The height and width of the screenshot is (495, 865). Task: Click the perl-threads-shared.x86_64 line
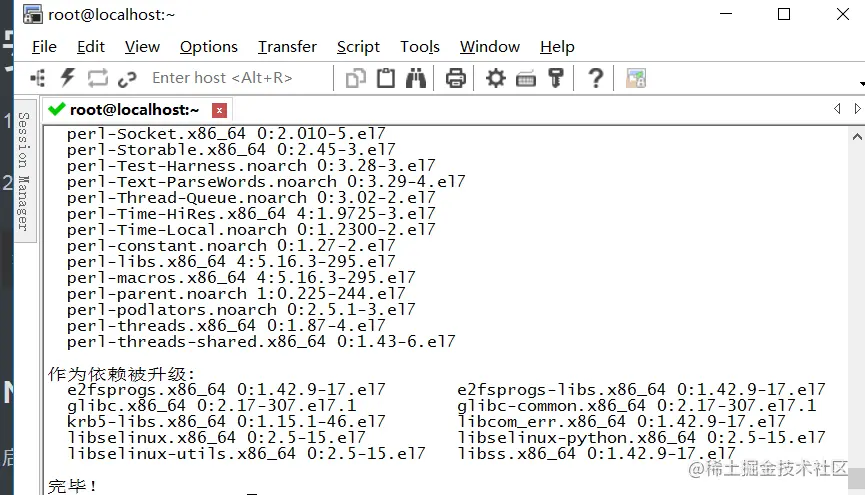[261, 342]
